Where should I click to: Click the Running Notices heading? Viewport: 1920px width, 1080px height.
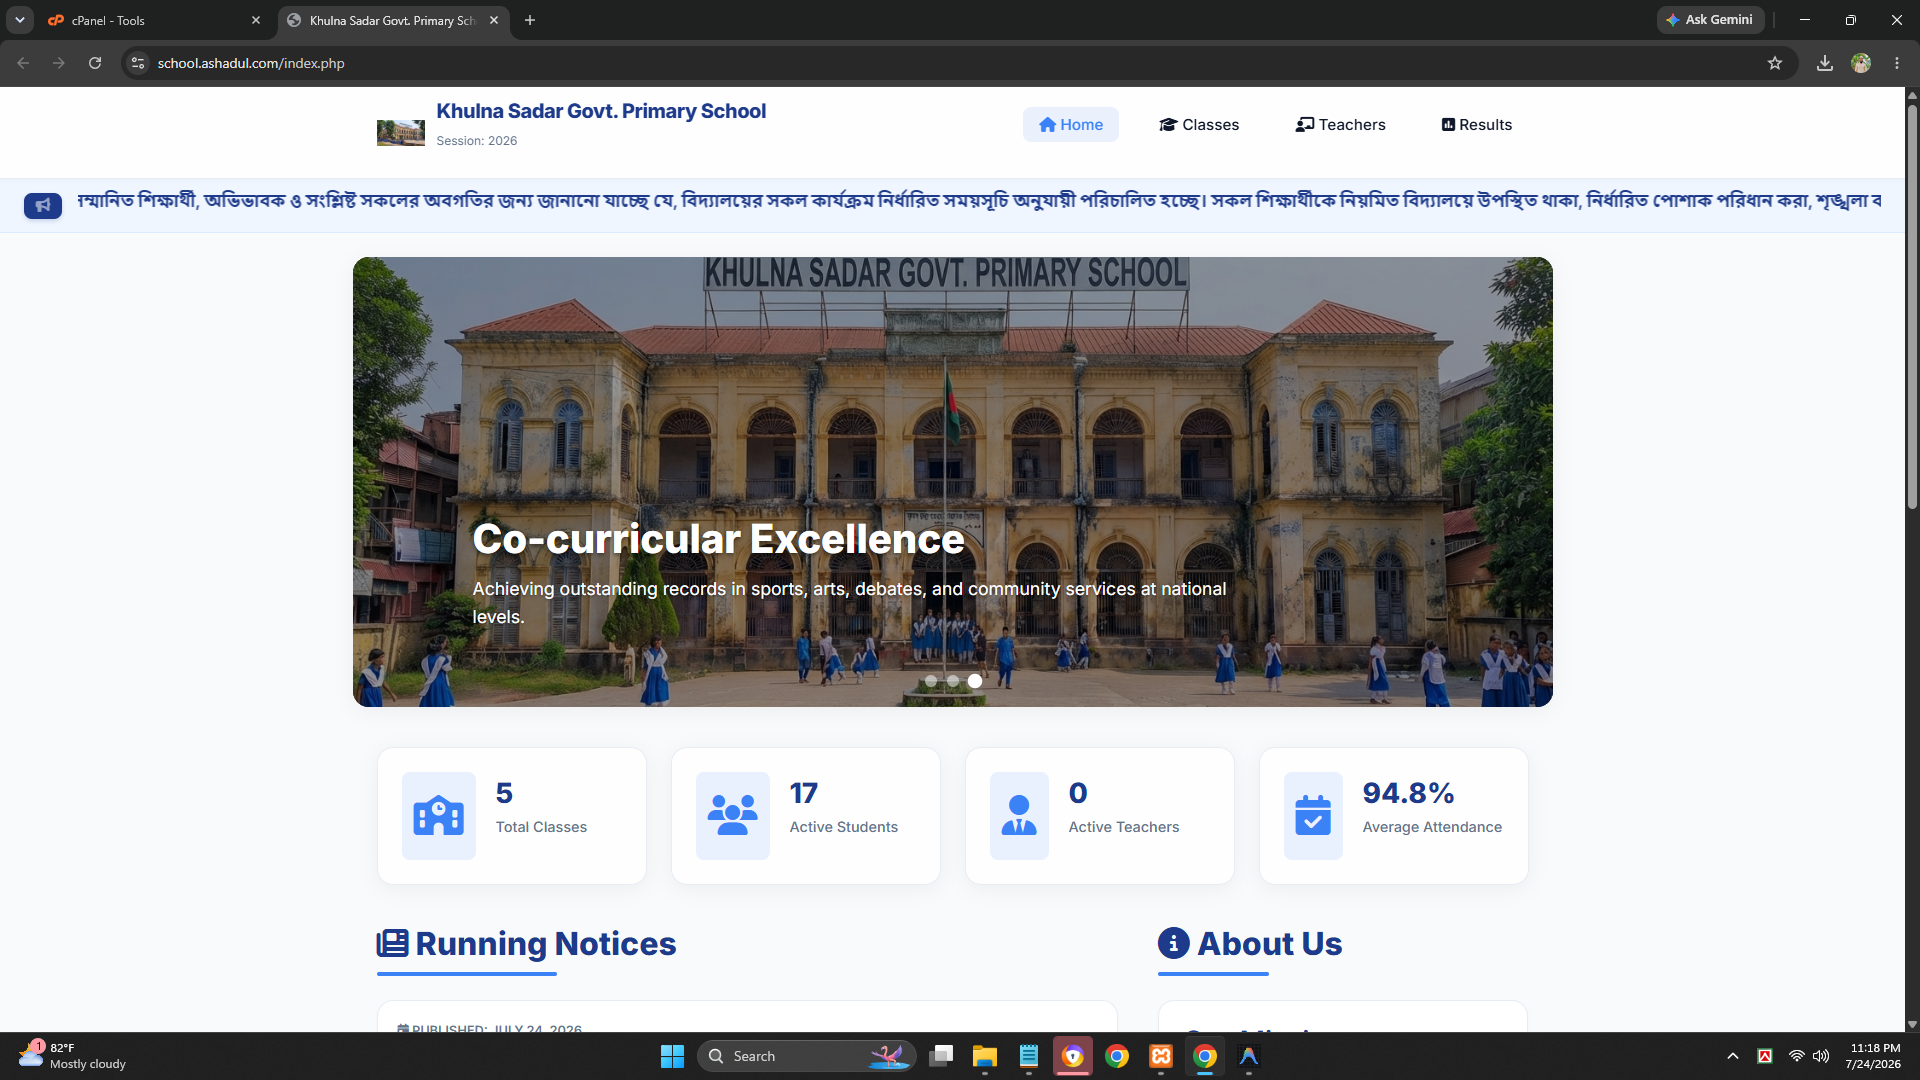[546, 943]
